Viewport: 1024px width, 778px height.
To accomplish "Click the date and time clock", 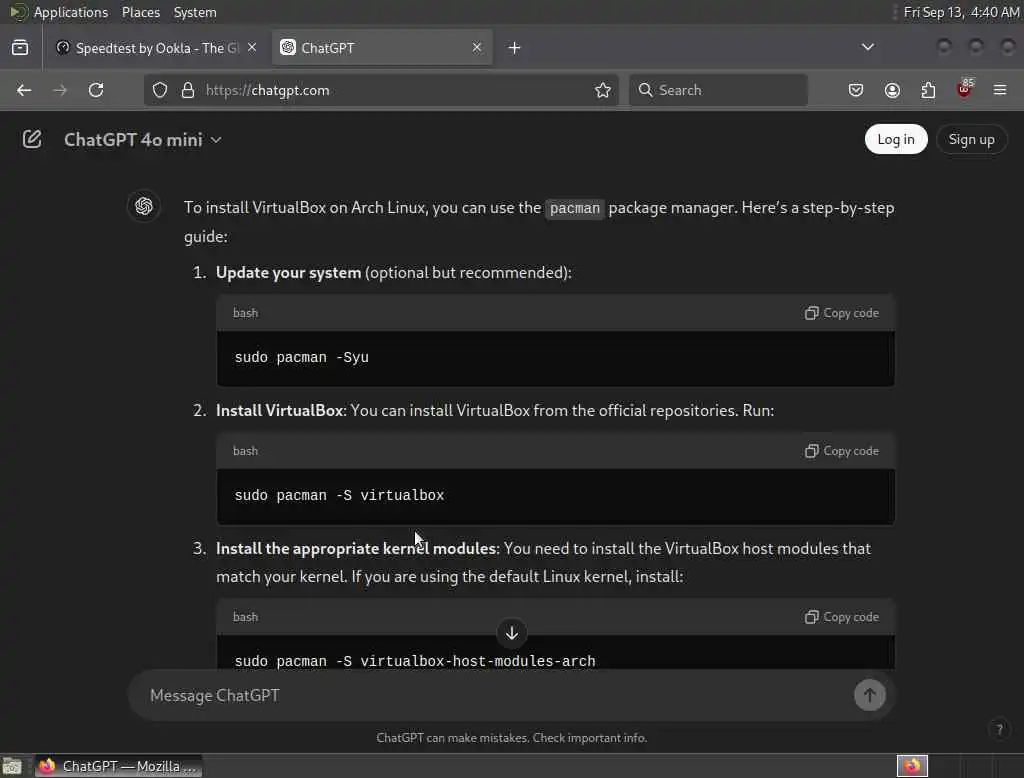I will tap(961, 12).
